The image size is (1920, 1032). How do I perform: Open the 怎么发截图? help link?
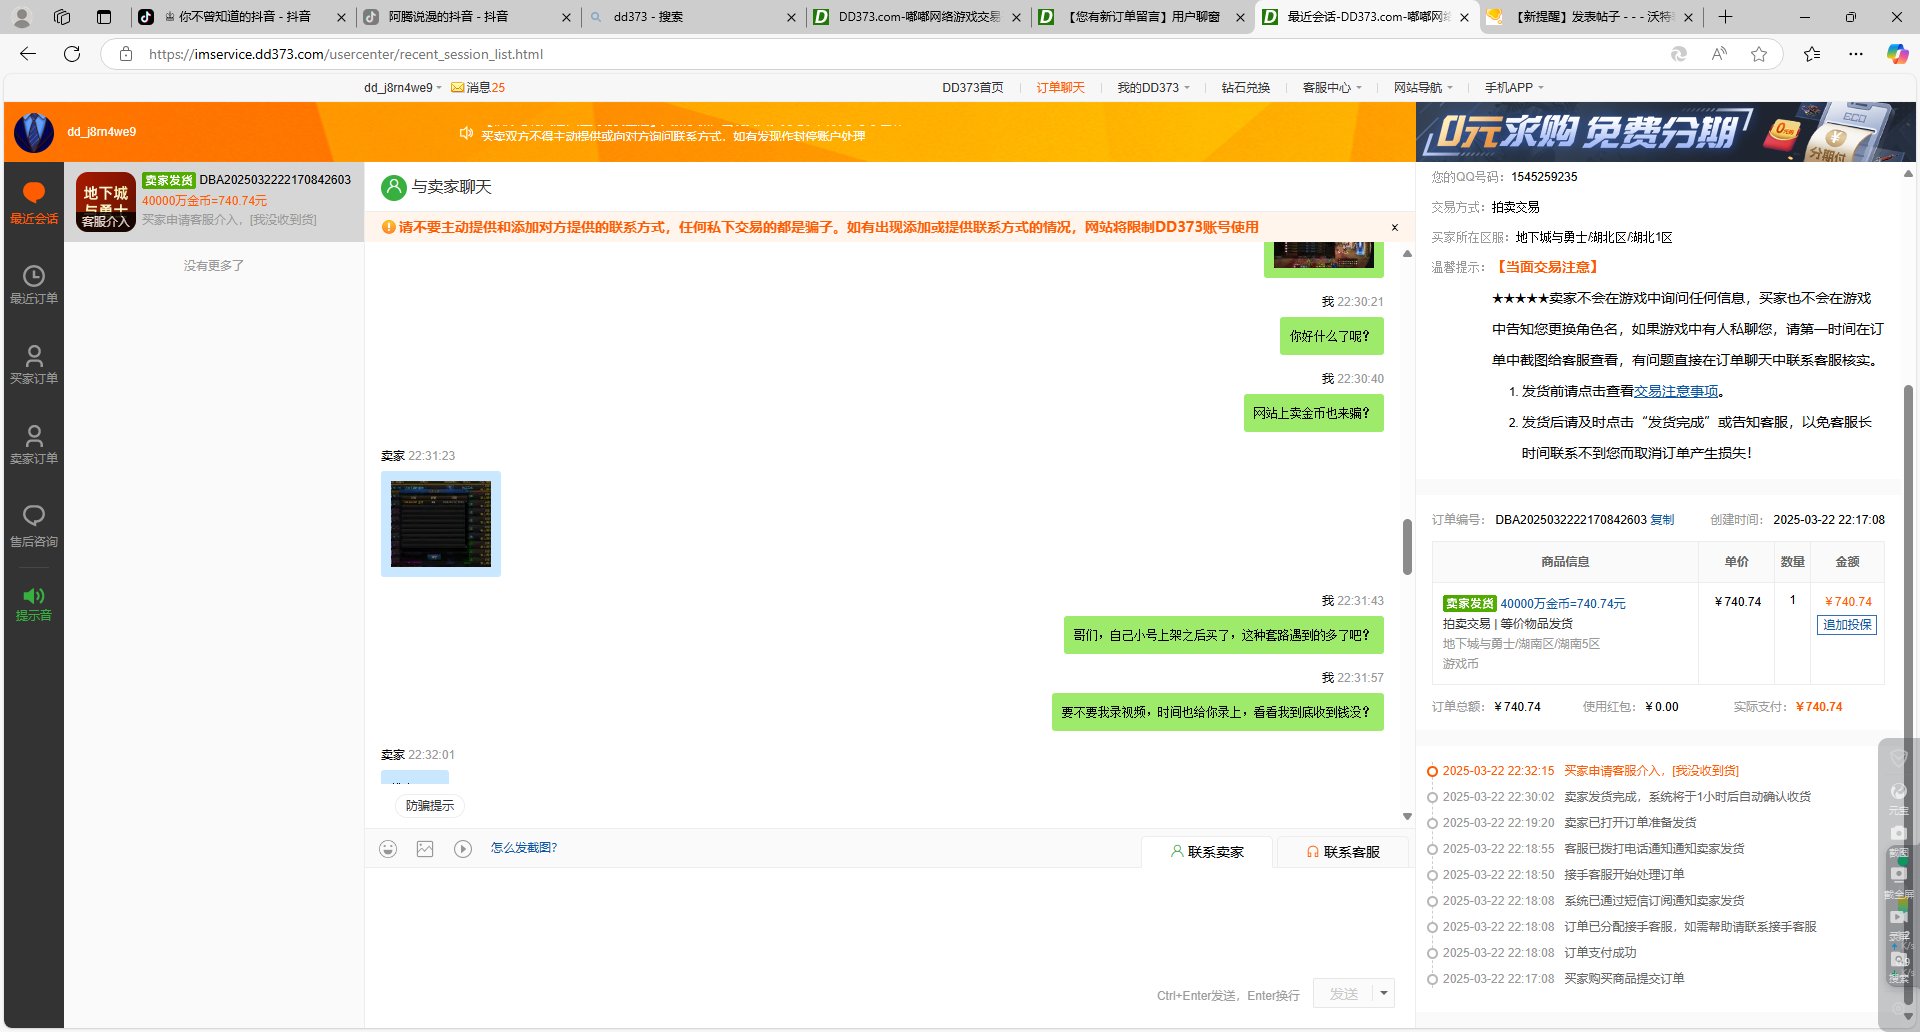point(524,848)
